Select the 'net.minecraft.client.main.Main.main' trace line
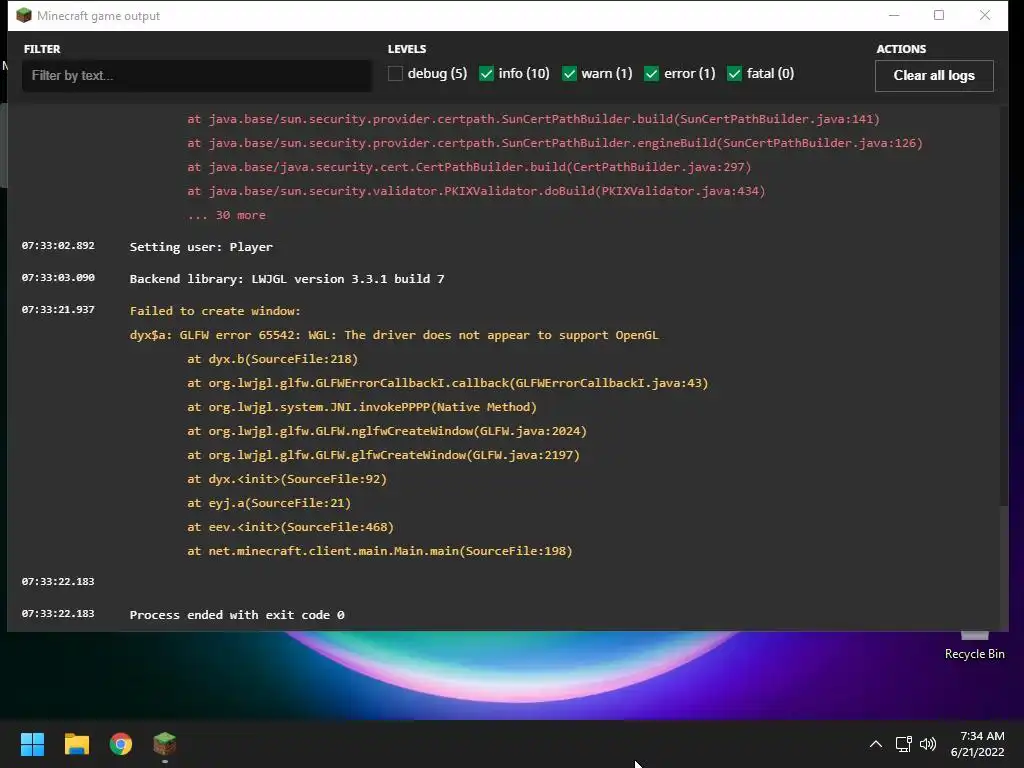This screenshot has height=768, width=1024. 380,551
